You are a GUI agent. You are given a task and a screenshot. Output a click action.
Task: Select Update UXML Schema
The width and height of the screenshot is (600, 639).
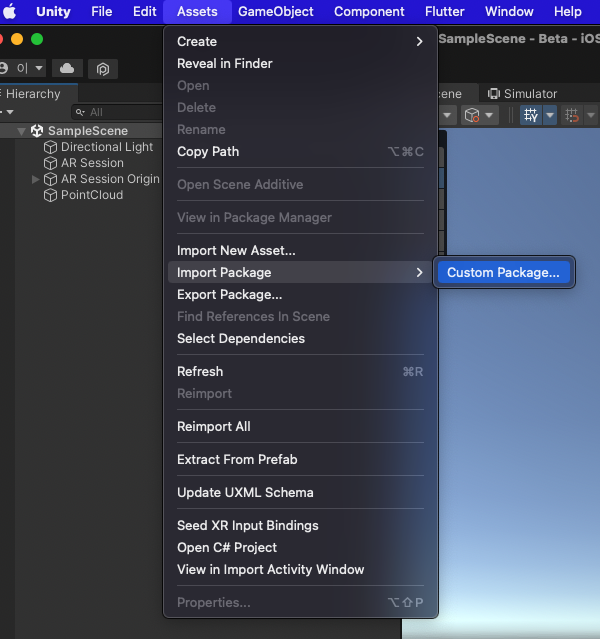pos(300,492)
